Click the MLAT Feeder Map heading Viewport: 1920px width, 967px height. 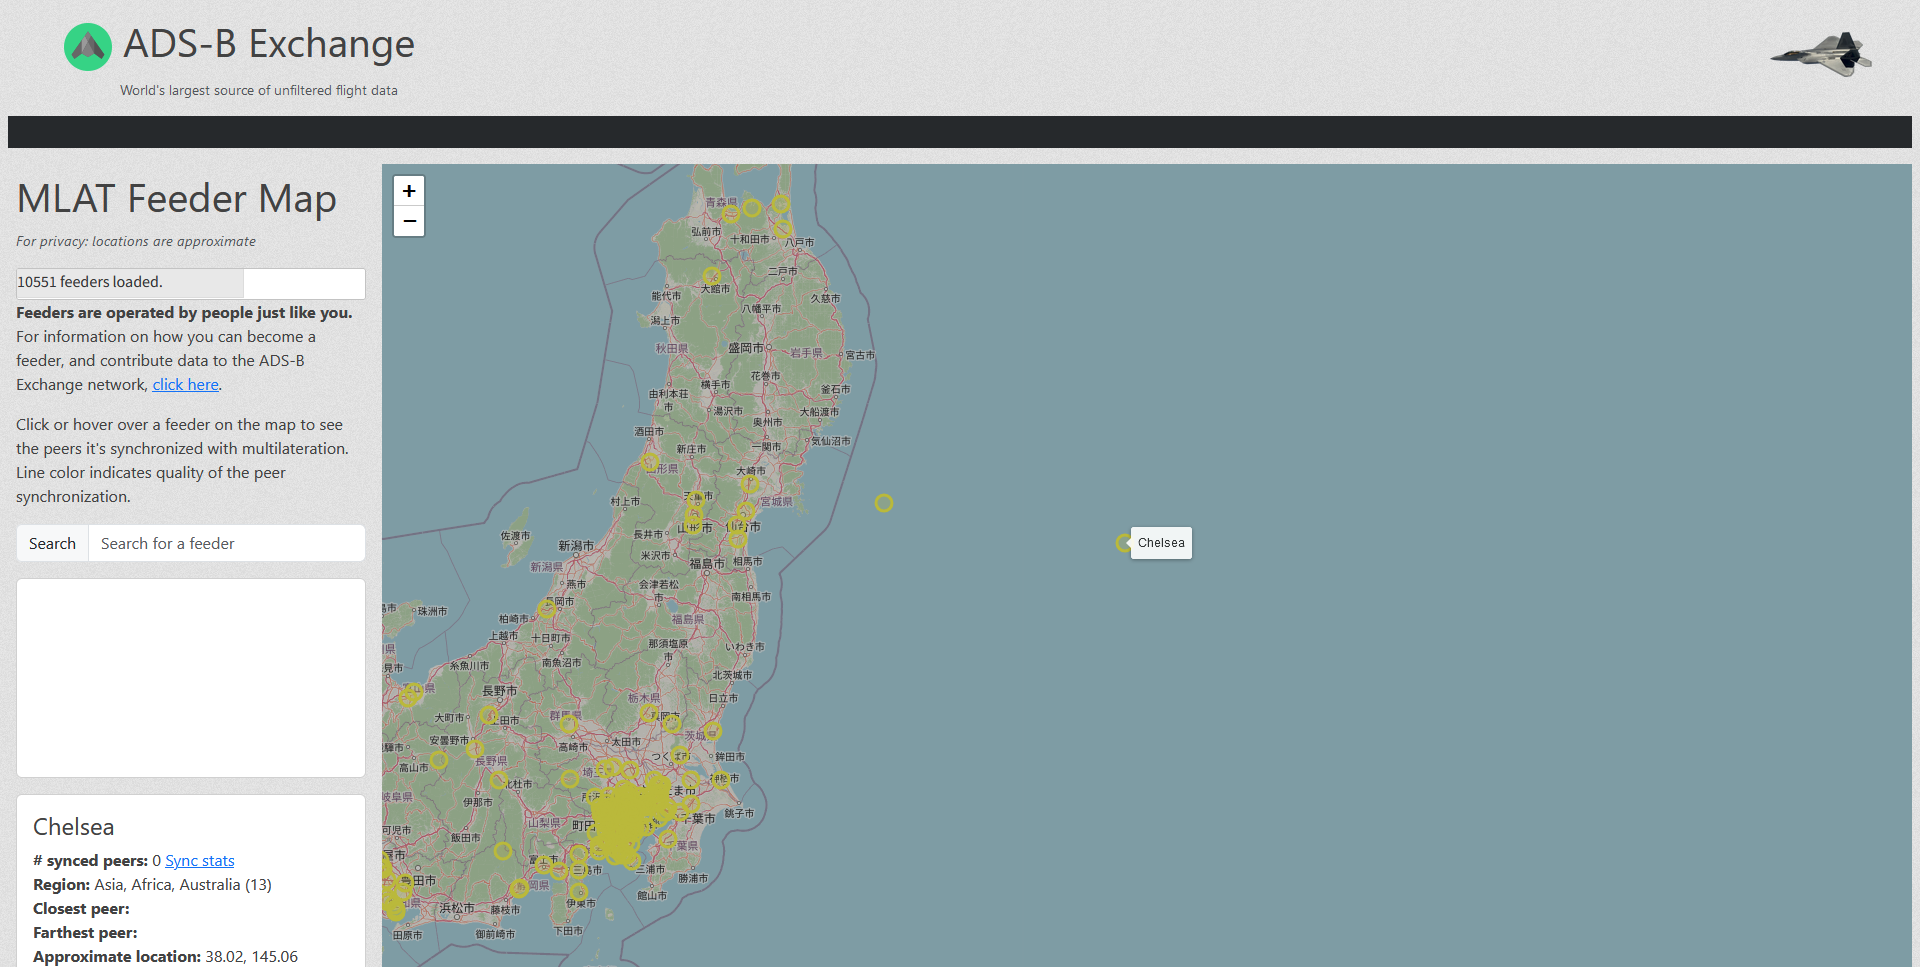point(176,199)
